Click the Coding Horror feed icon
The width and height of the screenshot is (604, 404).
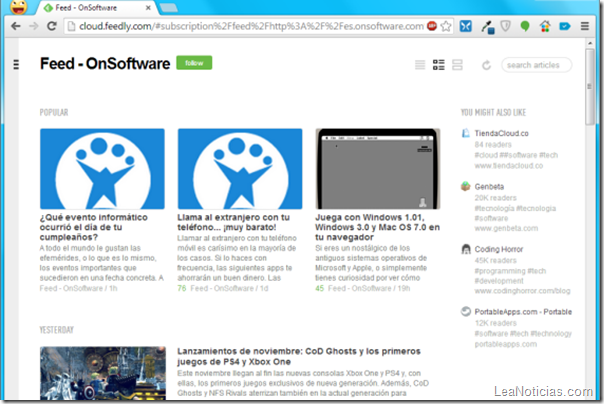pos(466,249)
